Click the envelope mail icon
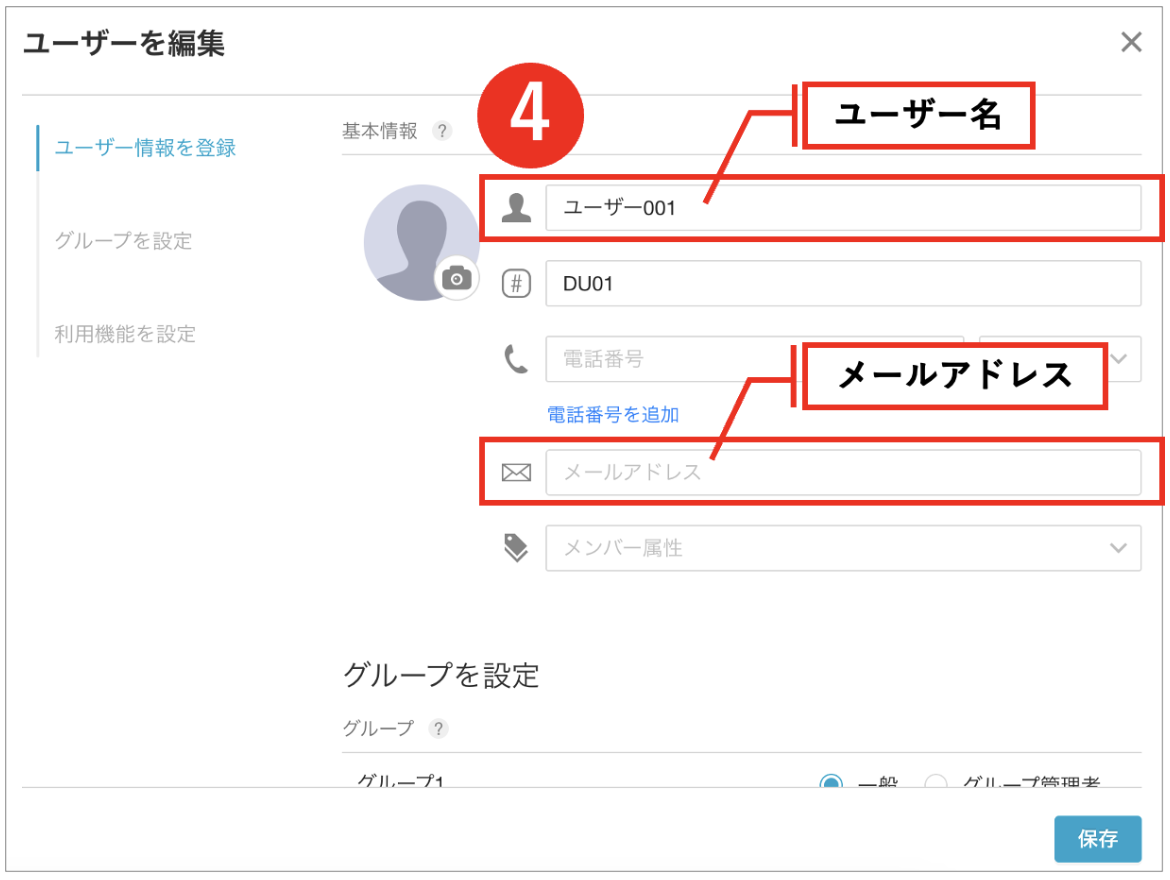This screenshot has height=880, width=1170. click(516, 472)
